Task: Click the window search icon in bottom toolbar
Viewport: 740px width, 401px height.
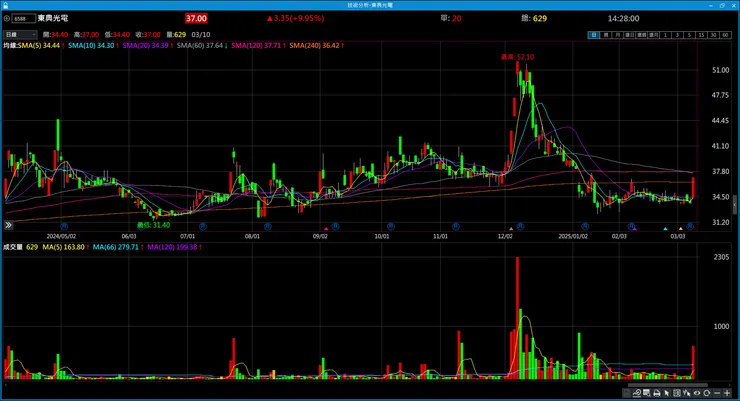Action: [647, 393]
